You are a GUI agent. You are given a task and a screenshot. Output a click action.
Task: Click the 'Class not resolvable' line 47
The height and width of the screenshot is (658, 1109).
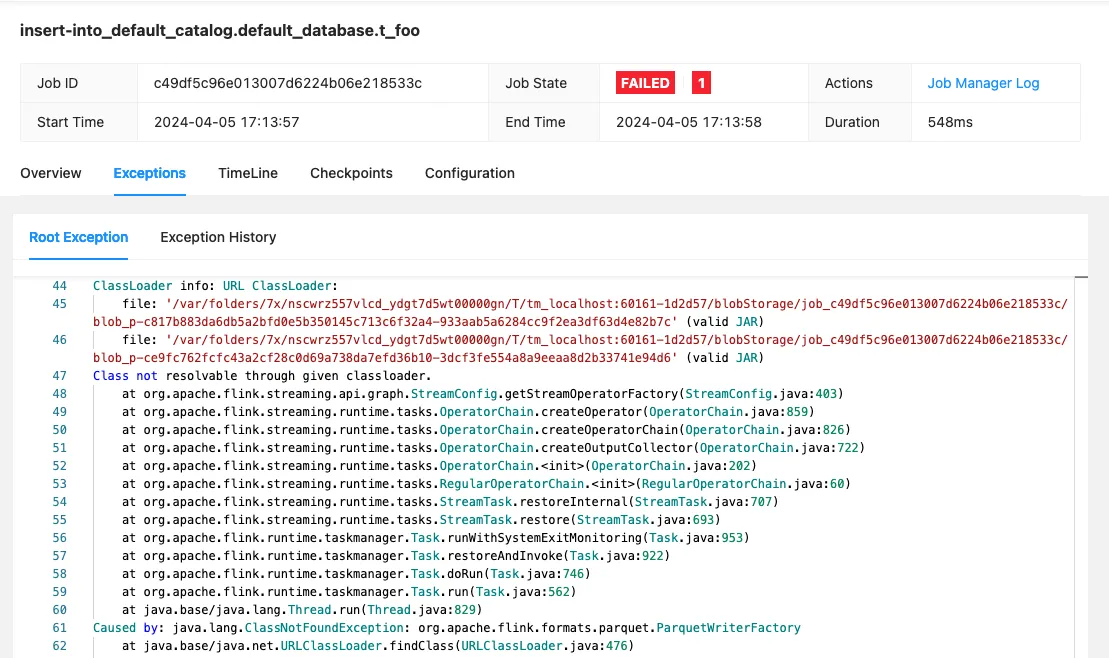tap(261, 376)
